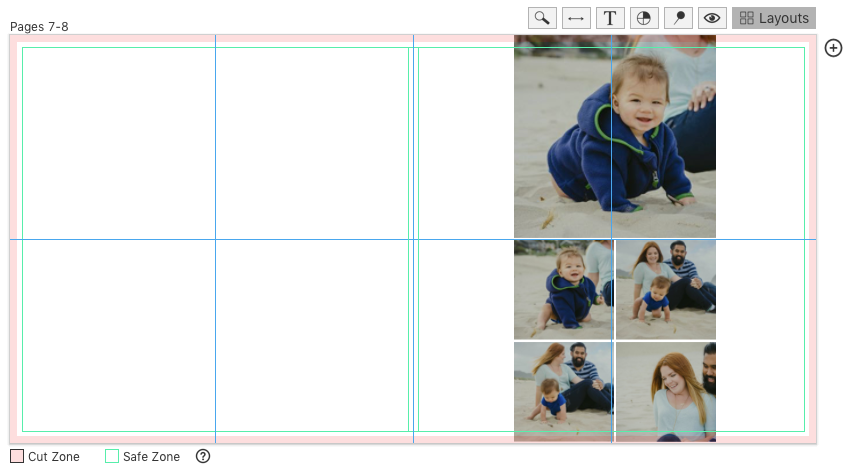The height and width of the screenshot is (473, 850).
Task: Click the Safe Zone green swatch
Action: (x=112, y=456)
